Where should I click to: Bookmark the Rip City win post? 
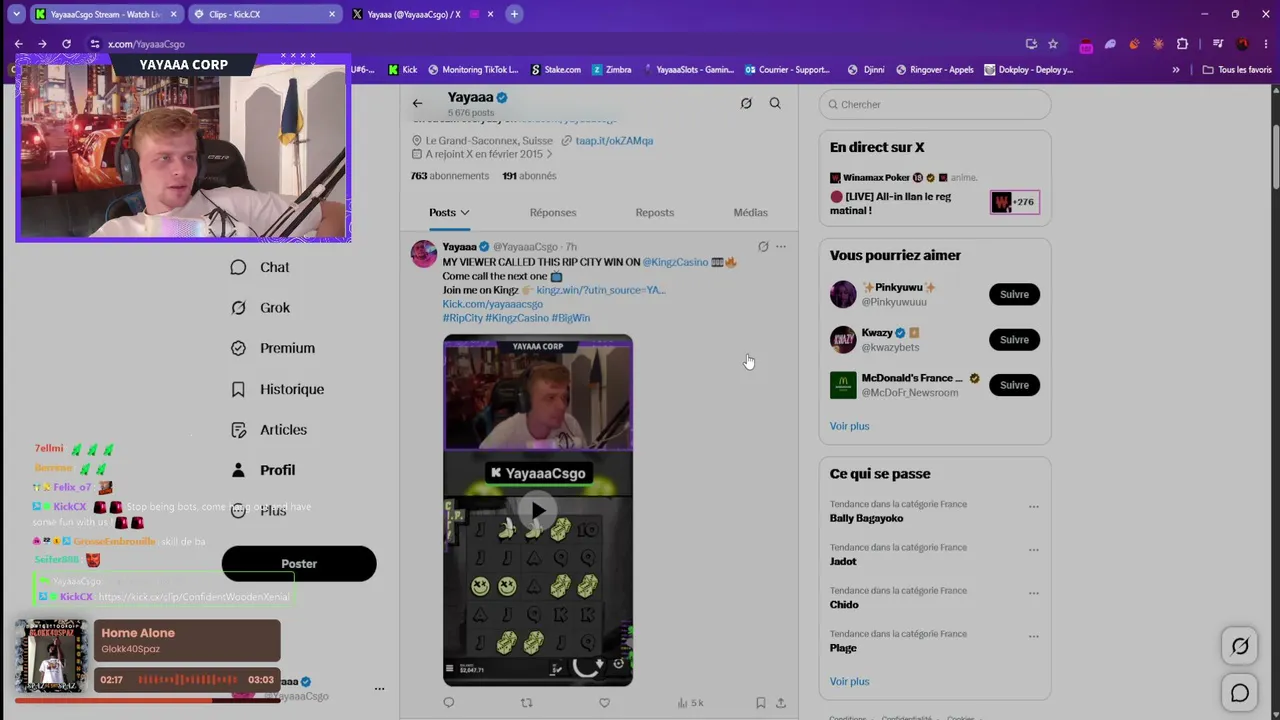click(761, 703)
